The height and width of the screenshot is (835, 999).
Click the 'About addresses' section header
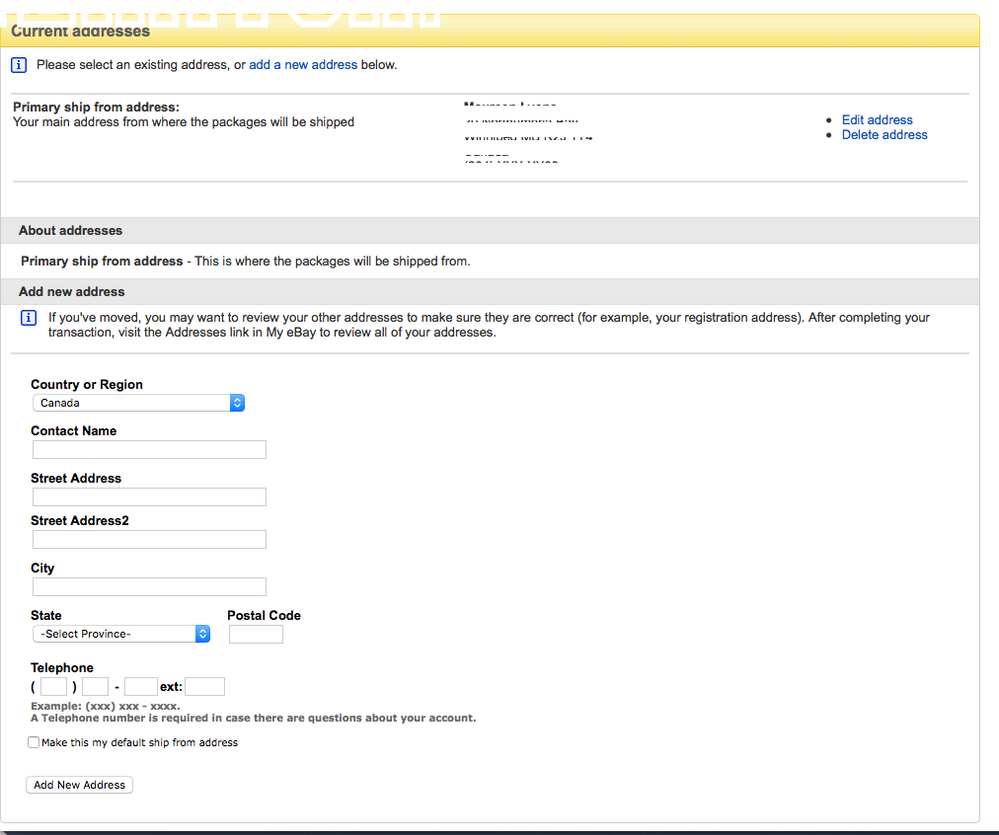click(71, 231)
